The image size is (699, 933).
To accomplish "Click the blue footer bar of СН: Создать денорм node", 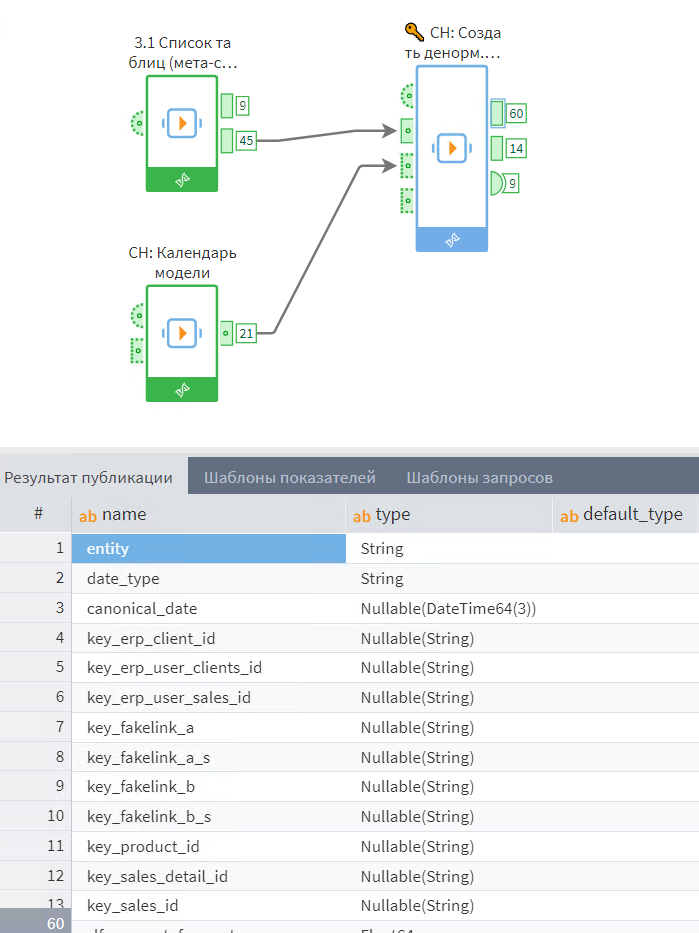I will tap(452, 239).
